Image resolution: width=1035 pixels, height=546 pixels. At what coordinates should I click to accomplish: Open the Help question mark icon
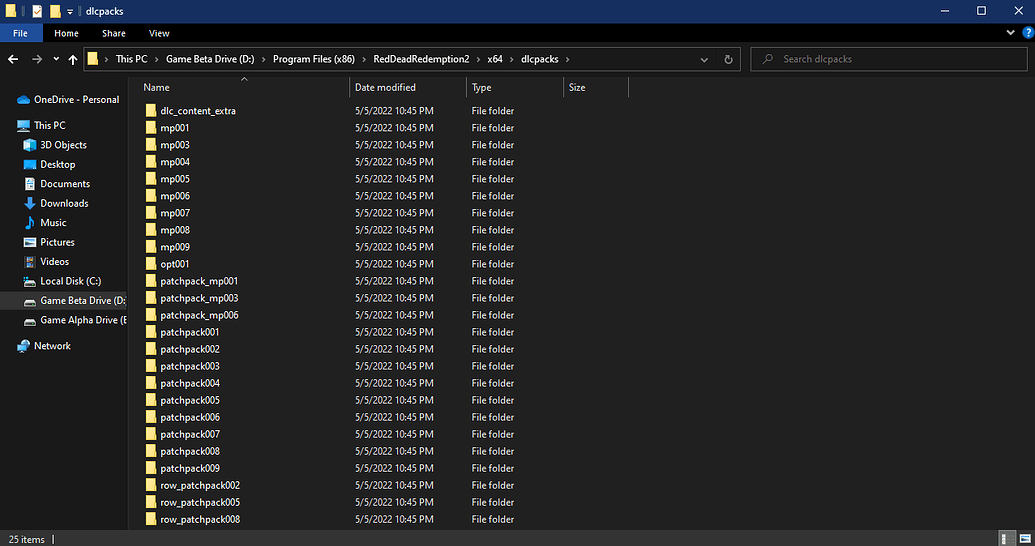point(1027,33)
